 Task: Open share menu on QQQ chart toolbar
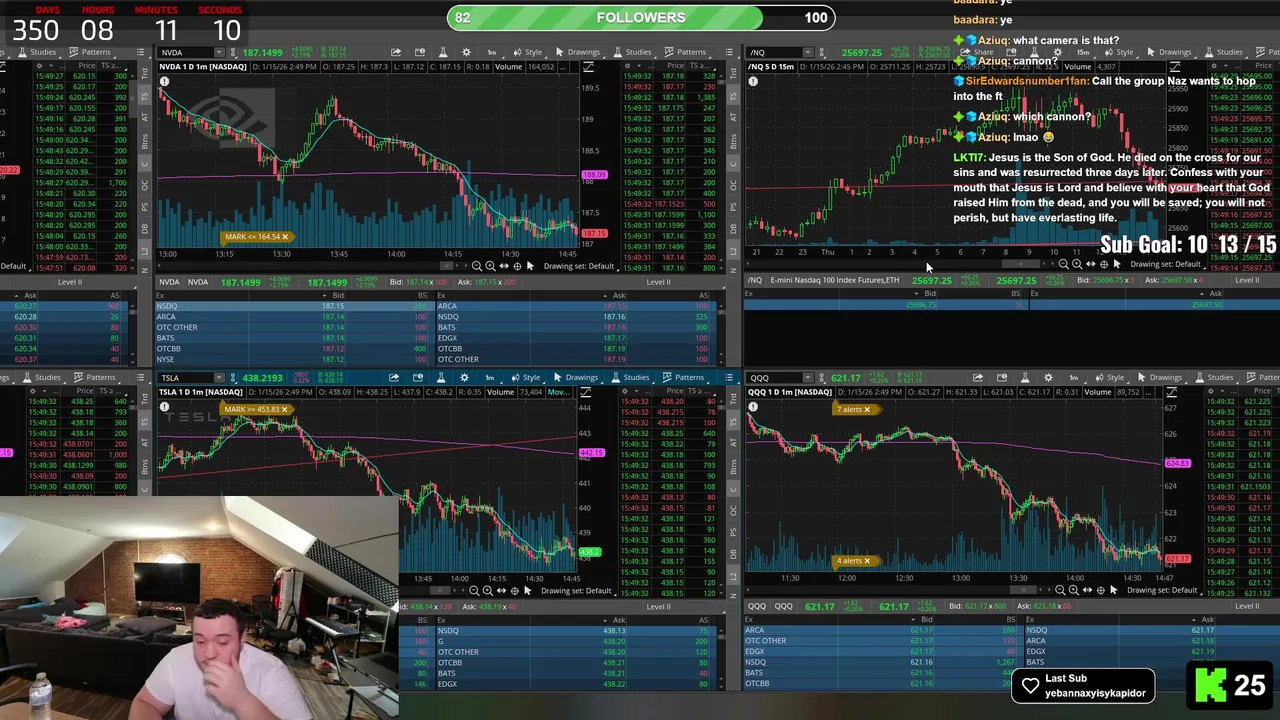click(x=978, y=378)
